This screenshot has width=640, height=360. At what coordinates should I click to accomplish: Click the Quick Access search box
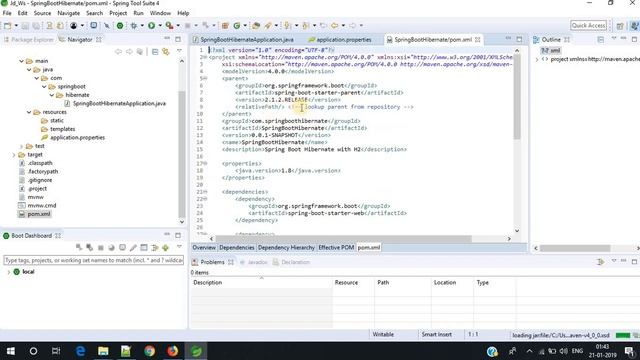[x=588, y=25]
